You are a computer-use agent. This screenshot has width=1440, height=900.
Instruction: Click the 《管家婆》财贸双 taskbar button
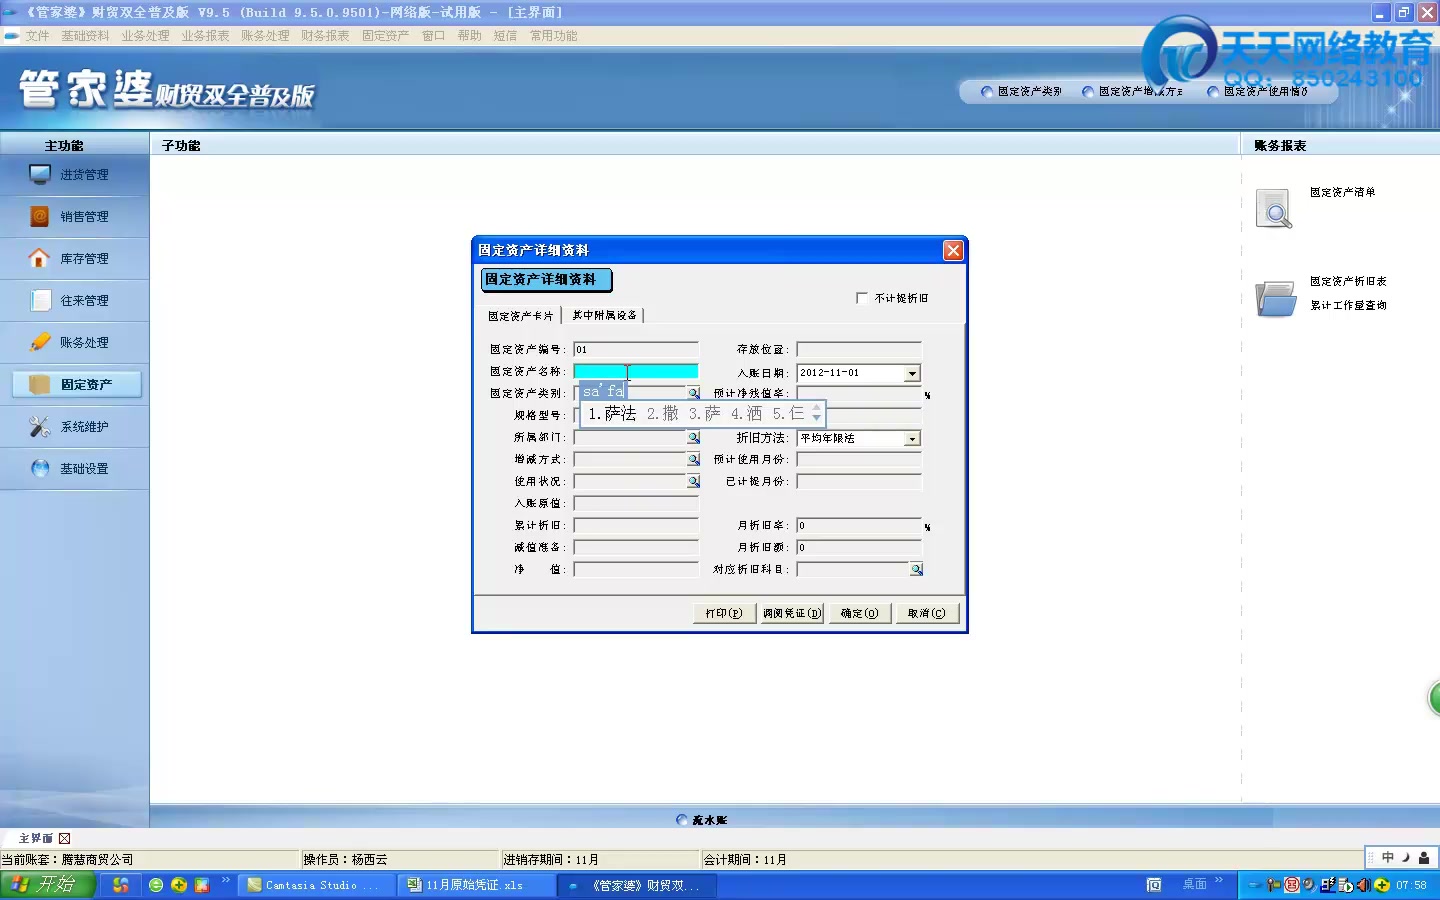tap(637, 885)
